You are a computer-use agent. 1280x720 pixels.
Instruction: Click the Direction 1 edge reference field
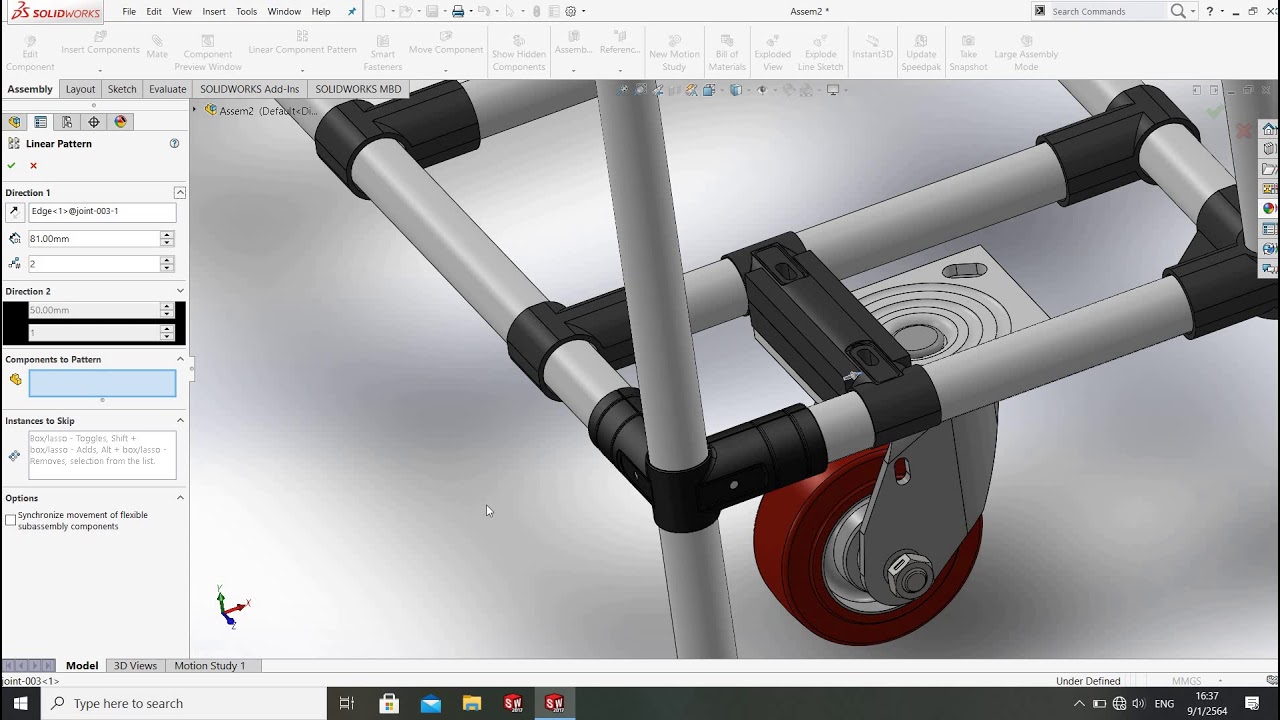point(102,212)
